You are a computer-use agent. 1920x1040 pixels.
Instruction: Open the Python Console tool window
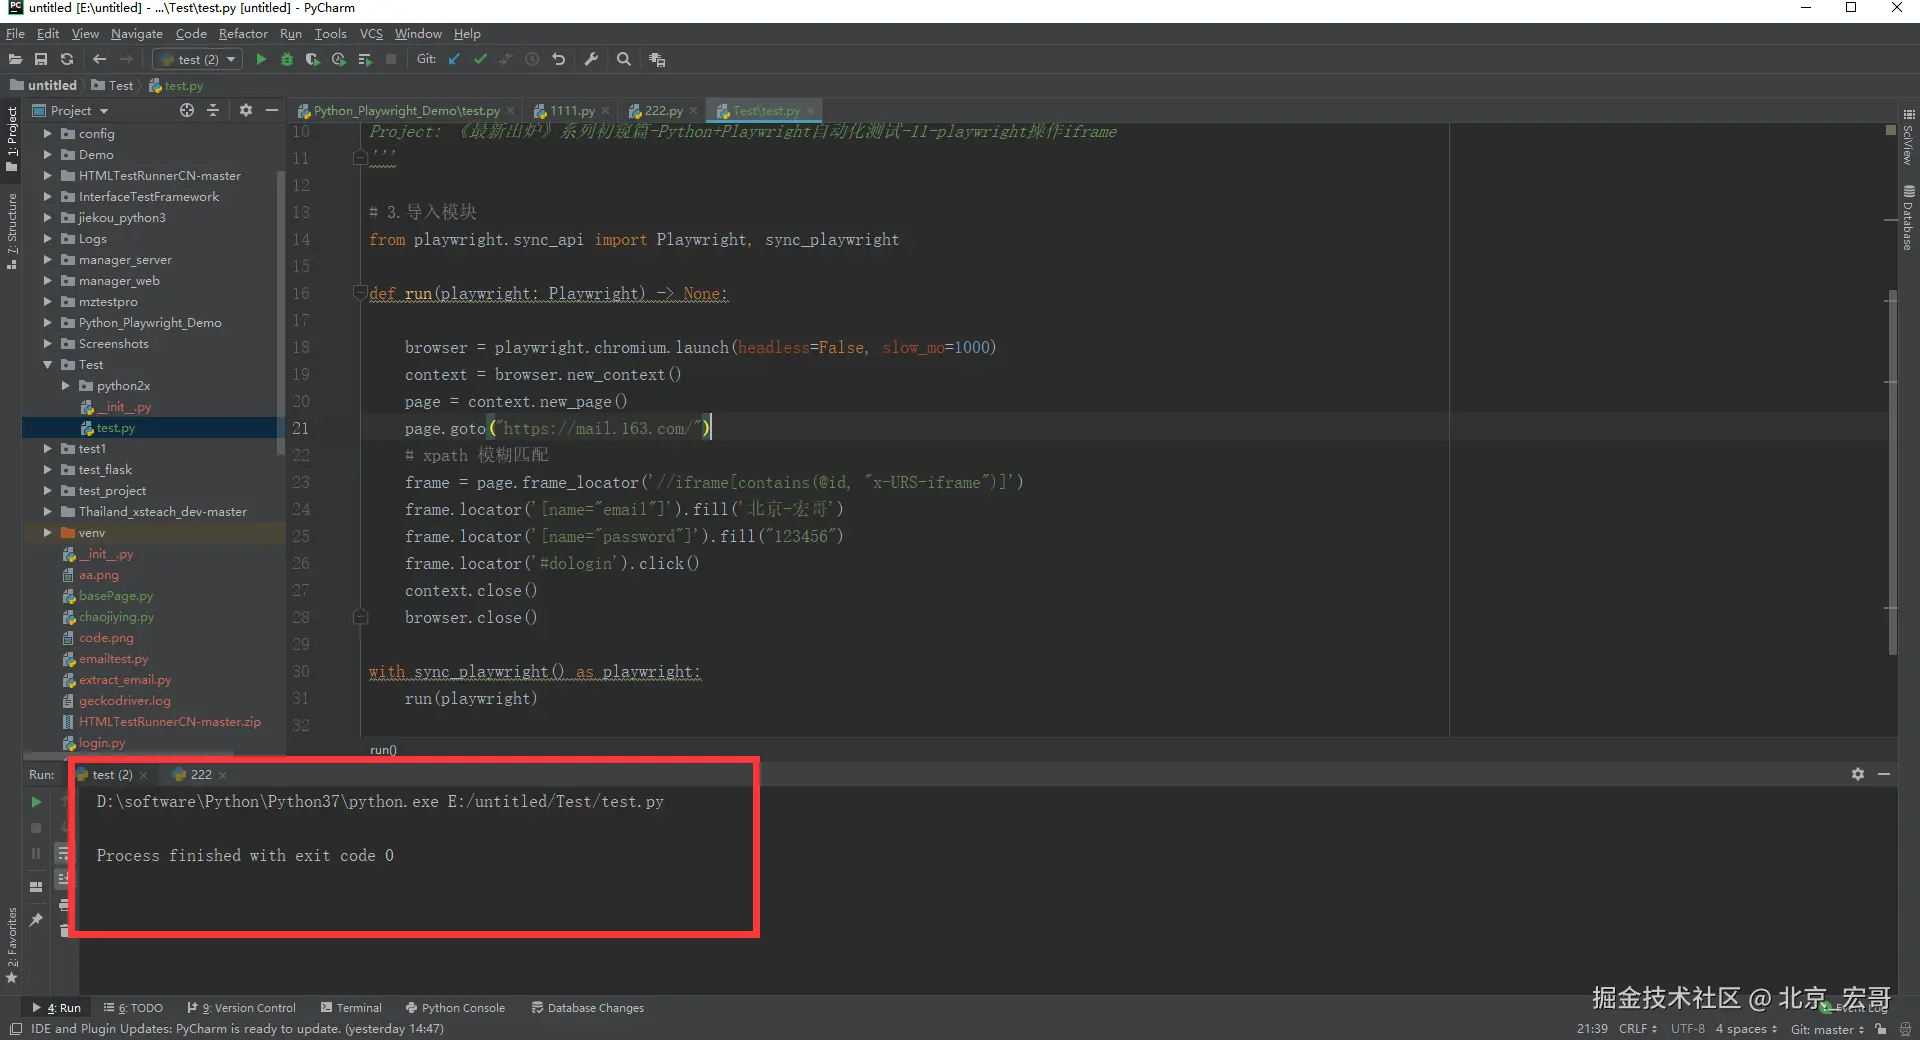(x=455, y=1008)
